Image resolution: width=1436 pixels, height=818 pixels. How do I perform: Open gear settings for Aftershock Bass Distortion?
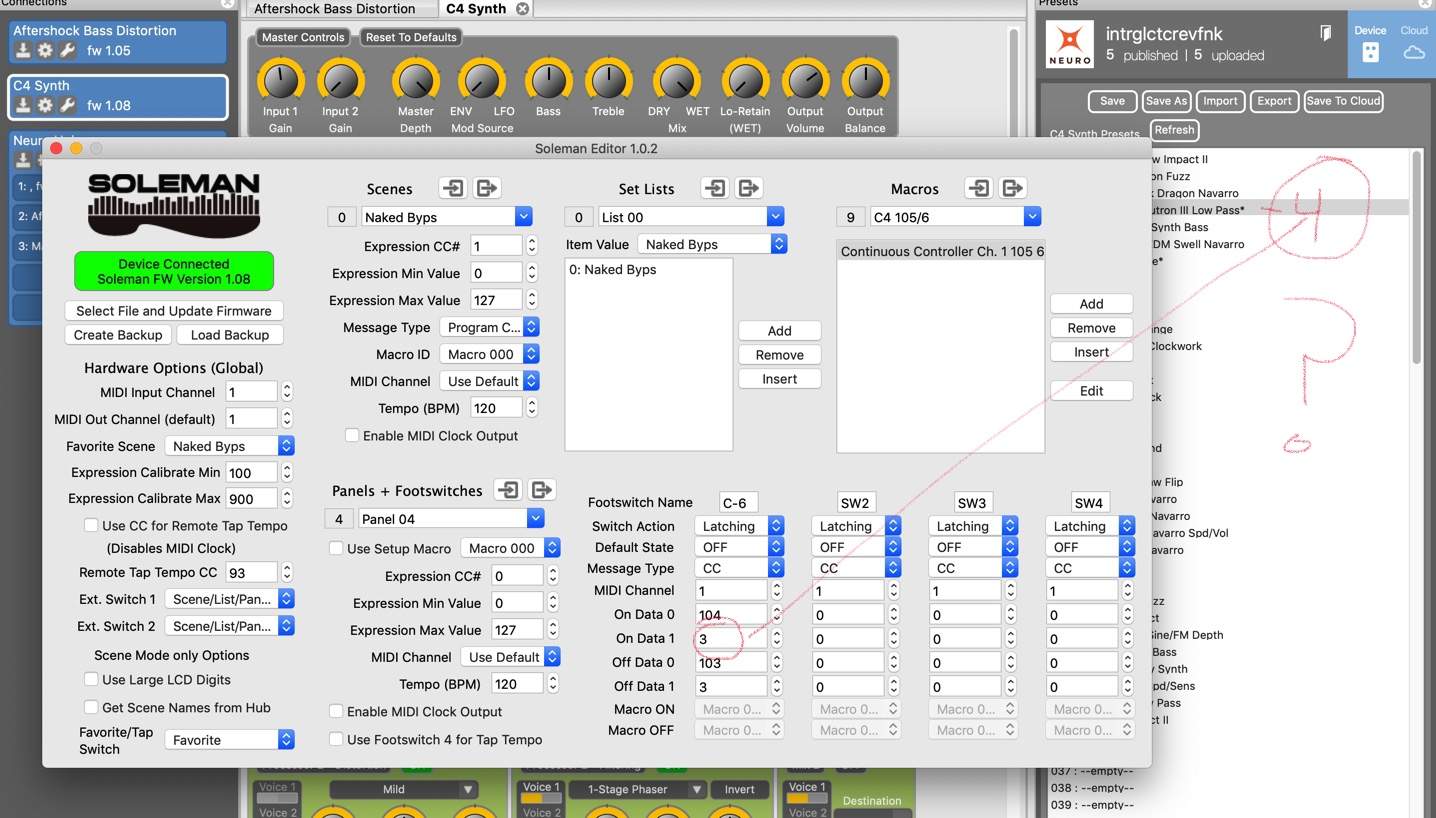coord(45,50)
